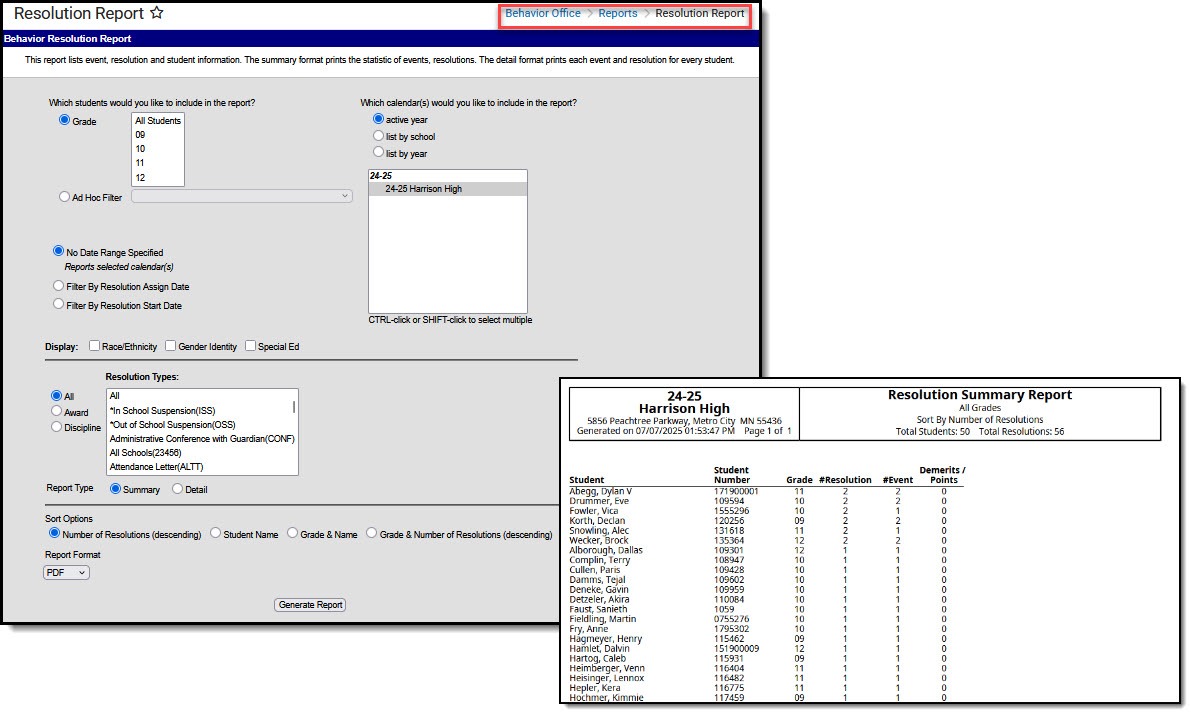
Task: Select Summary report type
Action: (115, 489)
